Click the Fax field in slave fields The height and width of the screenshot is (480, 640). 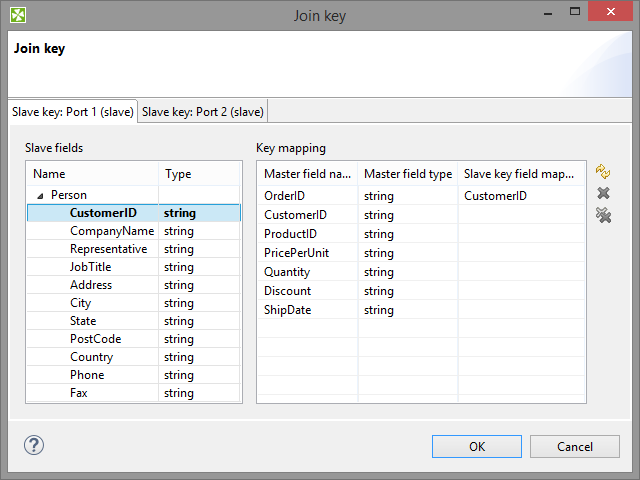(x=79, y=393)
